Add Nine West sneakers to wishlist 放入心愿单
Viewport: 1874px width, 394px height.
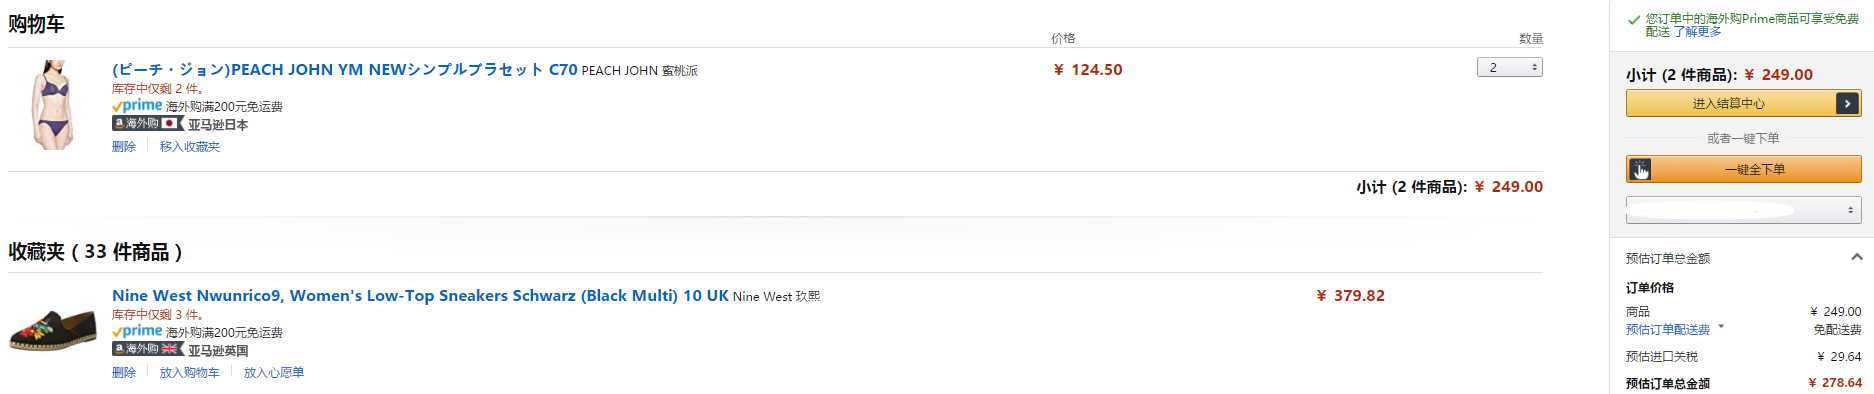pyautogui.click(x=274, y=373)
